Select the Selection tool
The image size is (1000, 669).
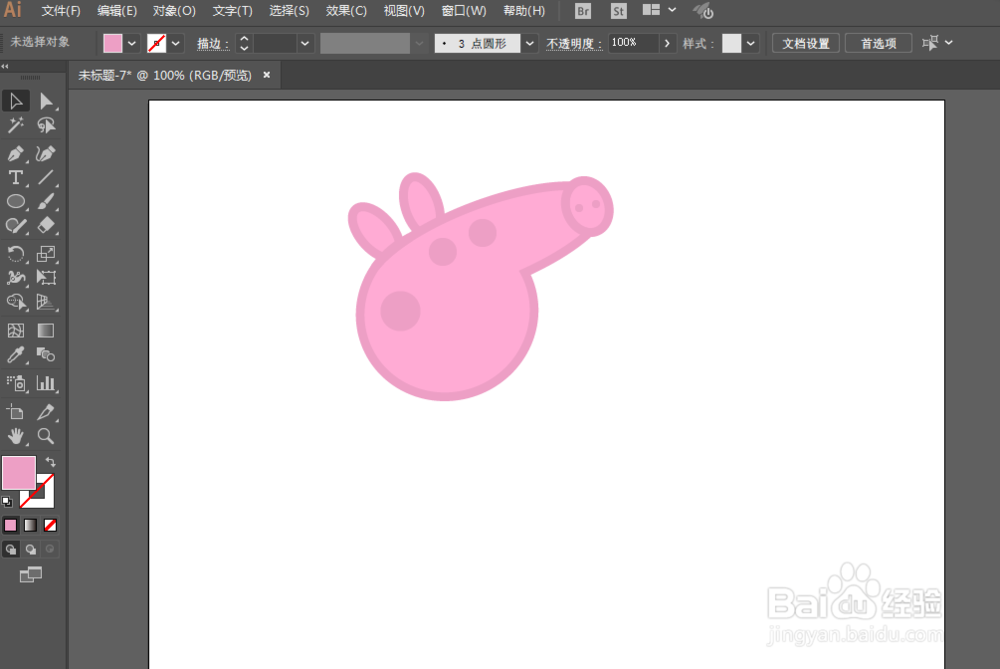[x=15, y=101]
